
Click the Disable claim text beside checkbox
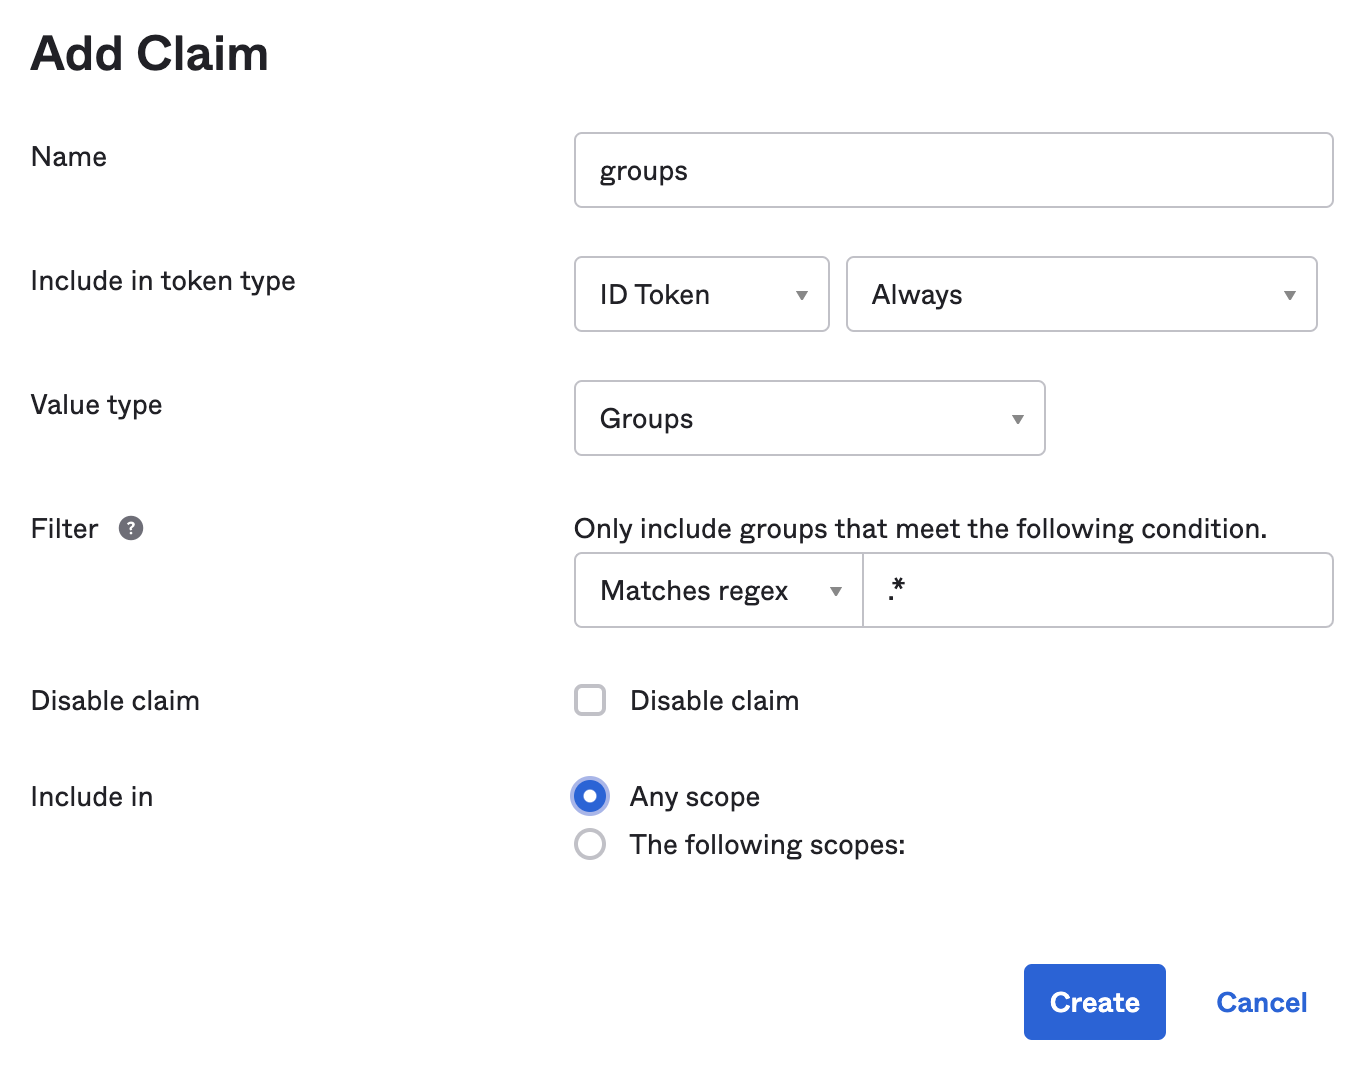coord(714,701)
